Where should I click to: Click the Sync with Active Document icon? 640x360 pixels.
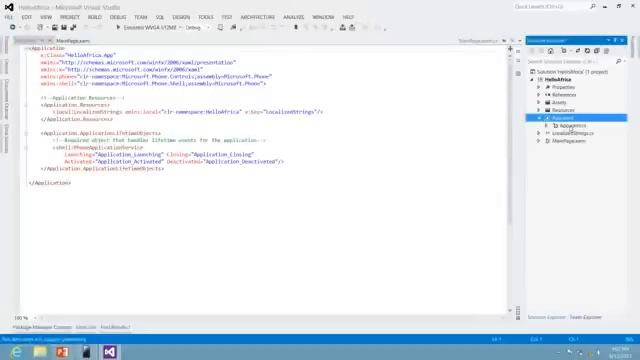click(x=578, y=51)
